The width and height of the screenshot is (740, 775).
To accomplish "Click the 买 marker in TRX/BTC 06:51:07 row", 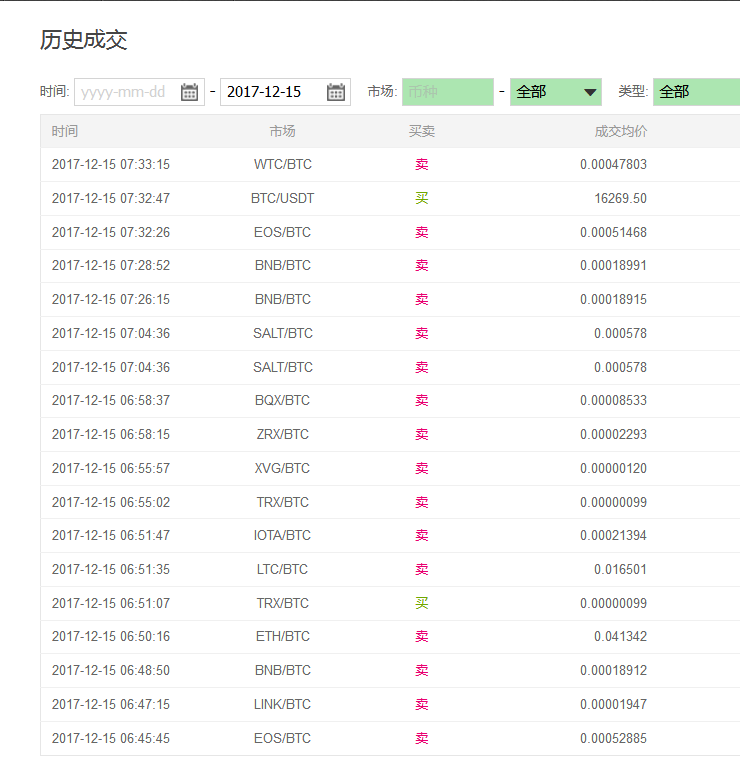I will [x=422, y=603].
